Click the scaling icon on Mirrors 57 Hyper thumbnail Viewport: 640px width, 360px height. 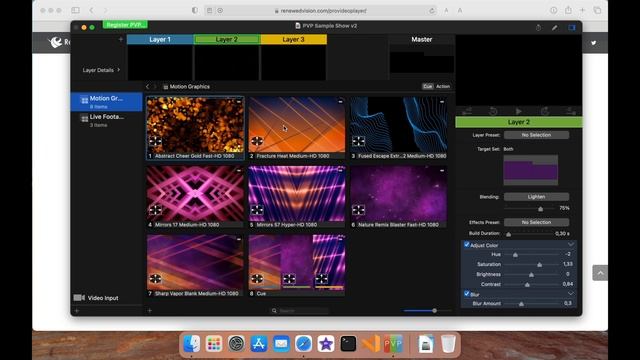point(257,210)
